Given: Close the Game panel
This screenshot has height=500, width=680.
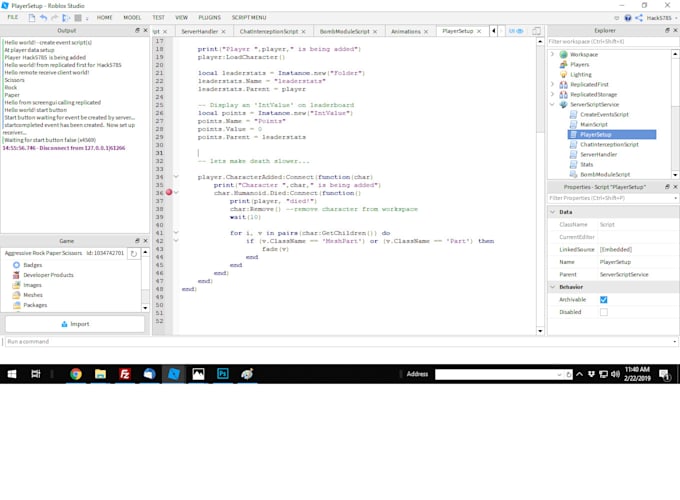Looking at the screenshot, I should pyautogui.click(x=145, y=241).
